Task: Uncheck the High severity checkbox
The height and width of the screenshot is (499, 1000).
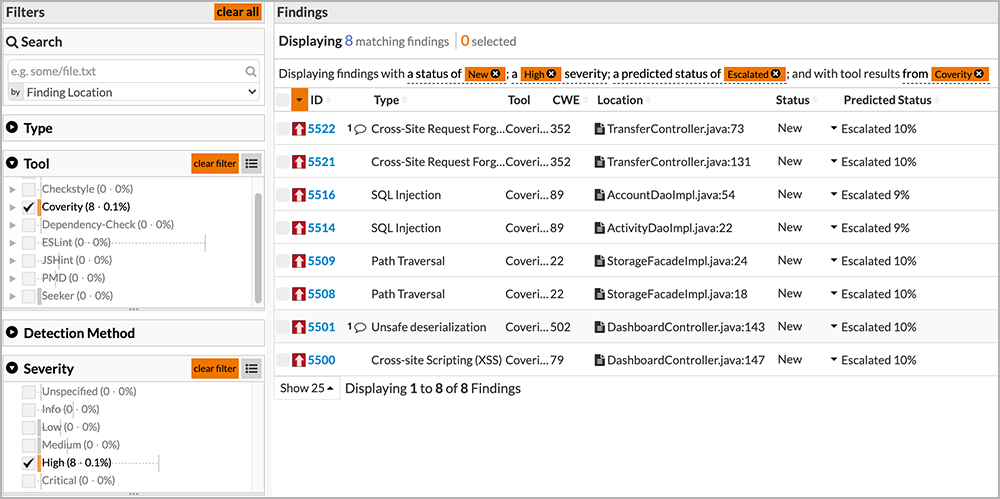Action: pos(28,463)
